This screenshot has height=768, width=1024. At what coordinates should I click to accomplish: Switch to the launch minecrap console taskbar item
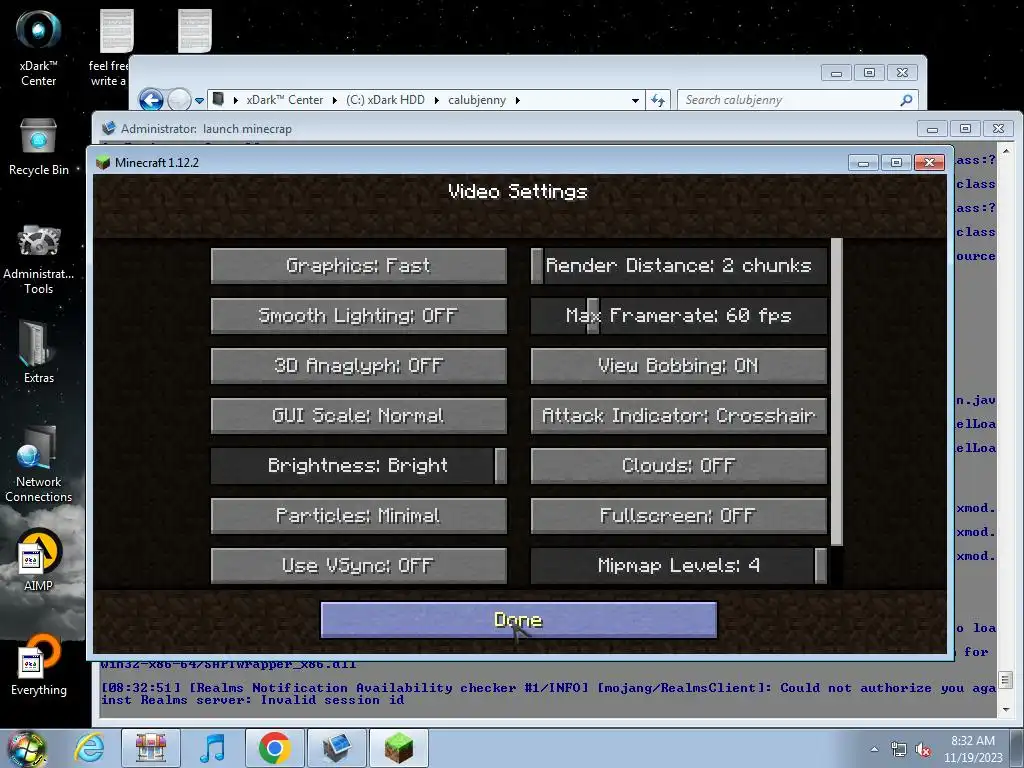click(x=336, y=748)
